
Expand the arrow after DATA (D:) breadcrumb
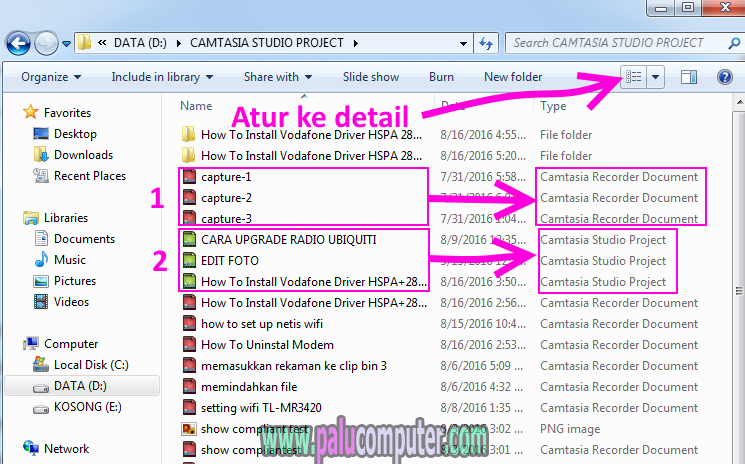click(179, 43)
